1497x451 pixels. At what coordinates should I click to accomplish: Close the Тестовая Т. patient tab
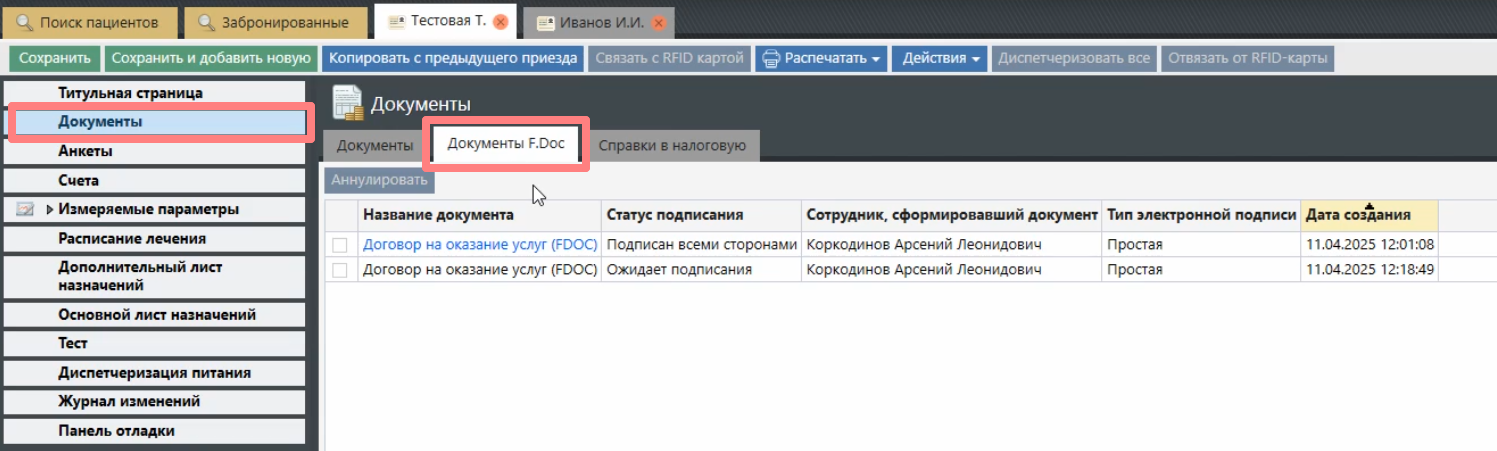click(x=501, y=21)
